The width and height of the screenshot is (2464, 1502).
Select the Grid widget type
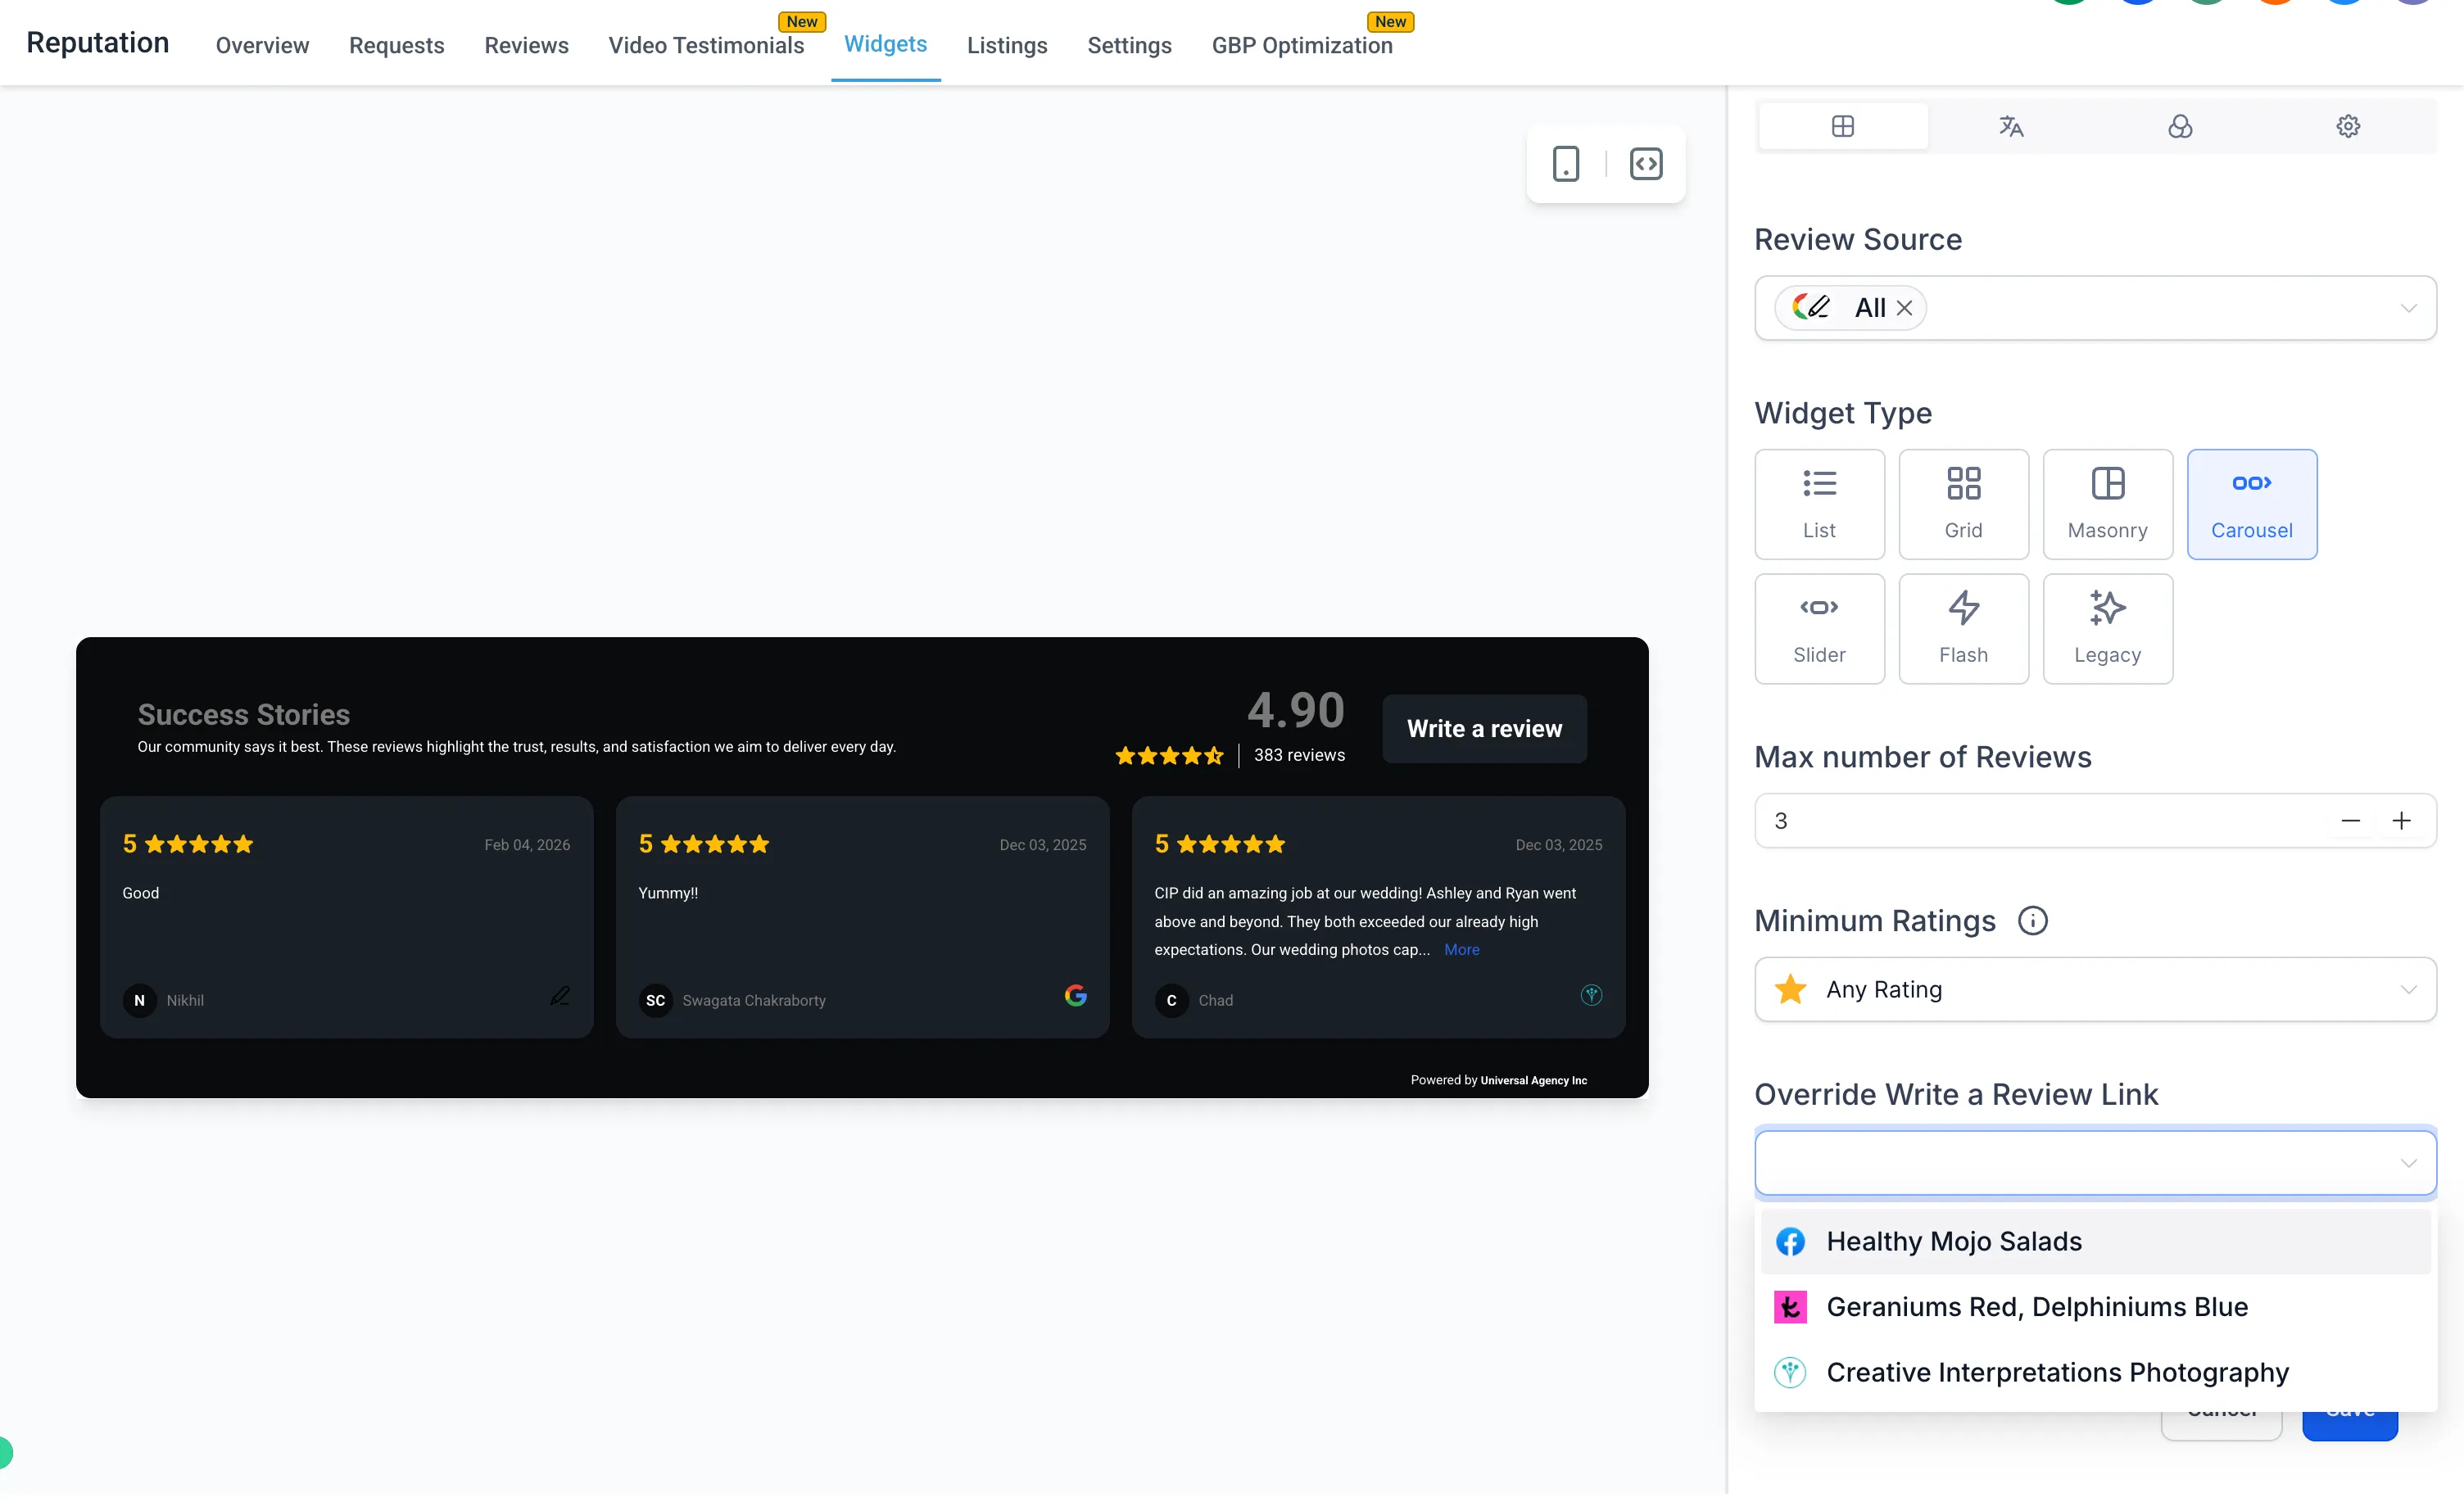(x=1962, y=504)
